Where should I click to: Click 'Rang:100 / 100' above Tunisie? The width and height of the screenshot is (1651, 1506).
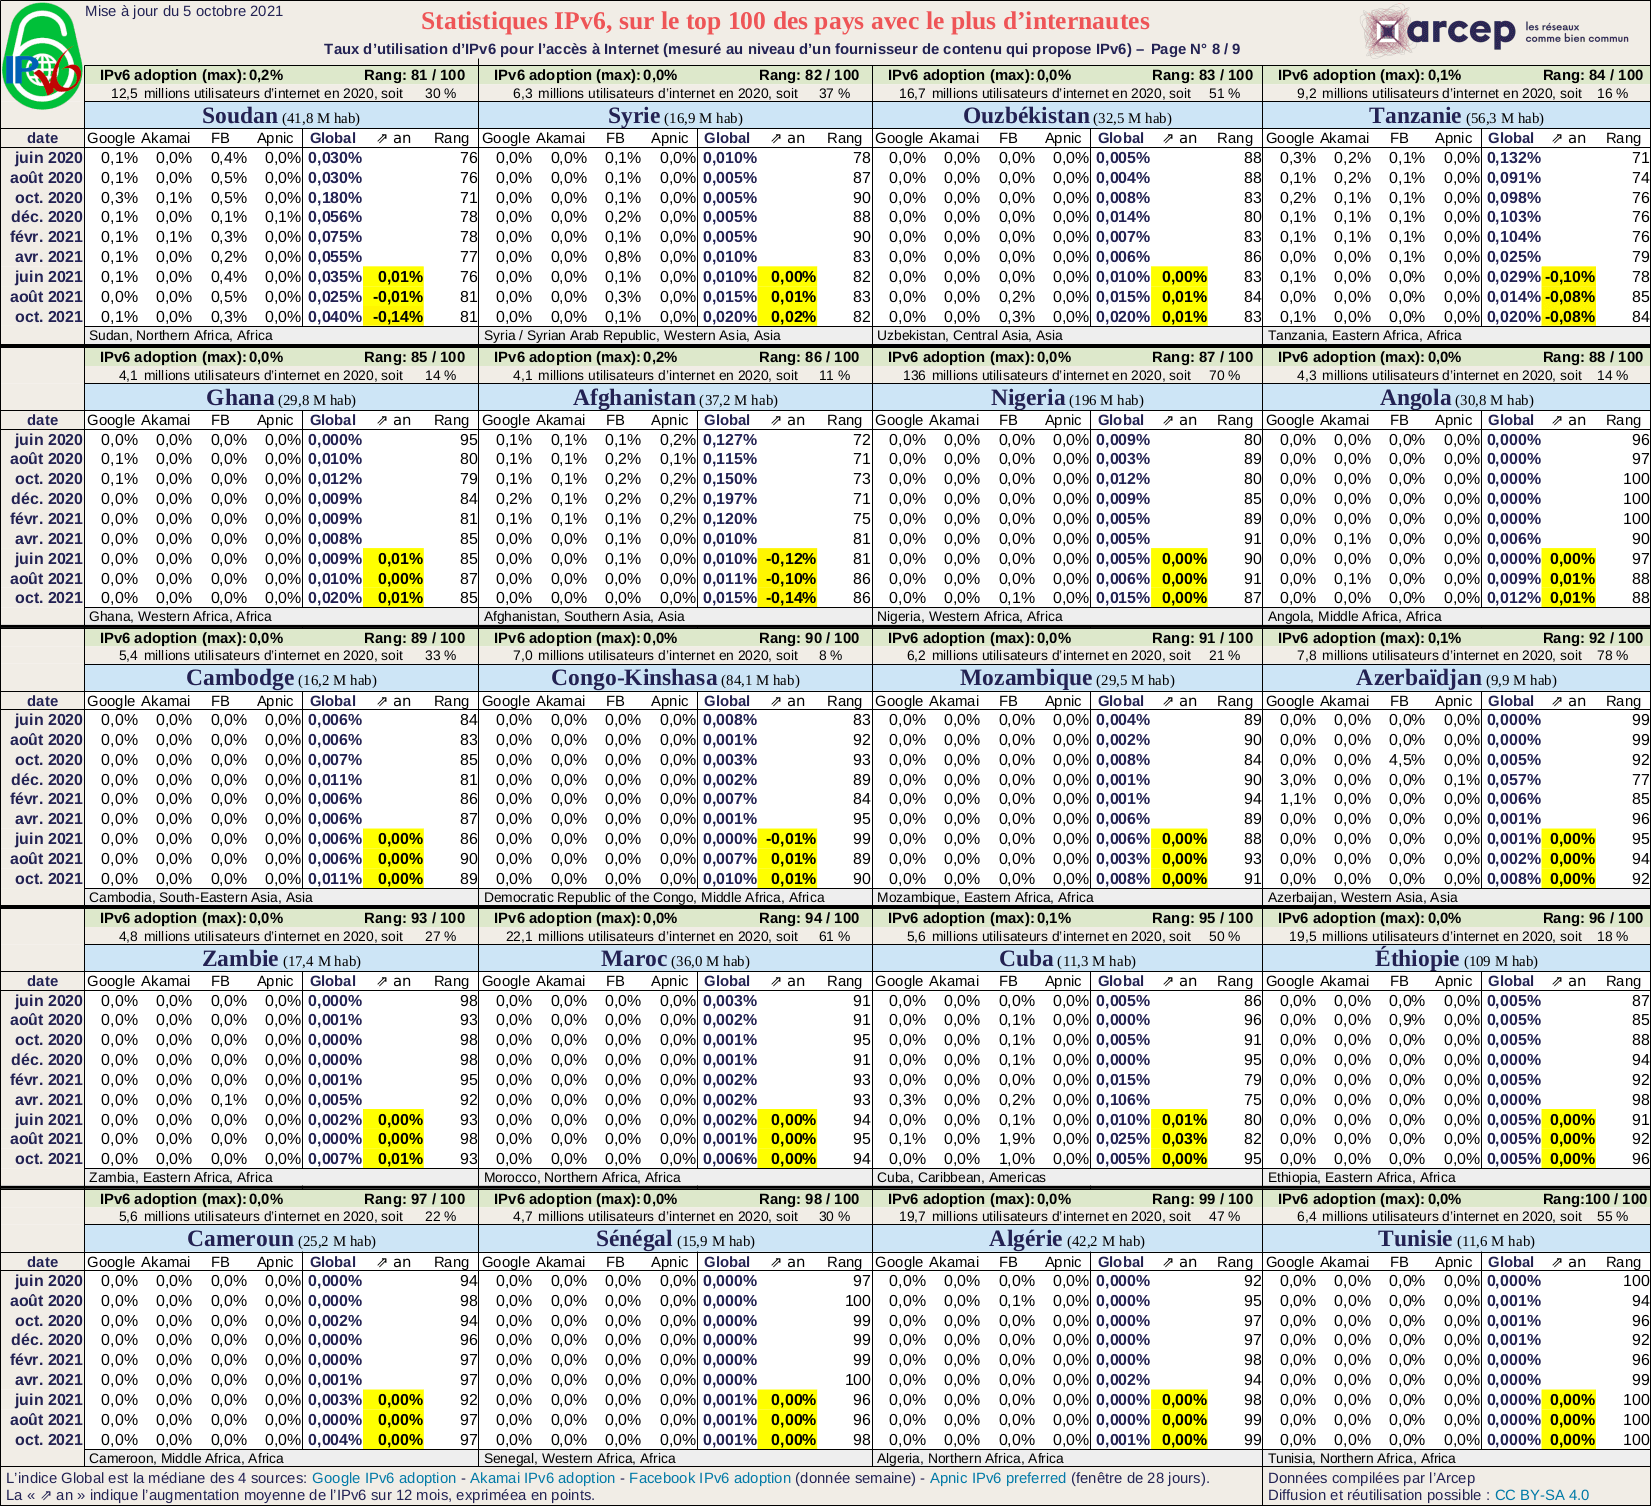tap(1594, 1199)
